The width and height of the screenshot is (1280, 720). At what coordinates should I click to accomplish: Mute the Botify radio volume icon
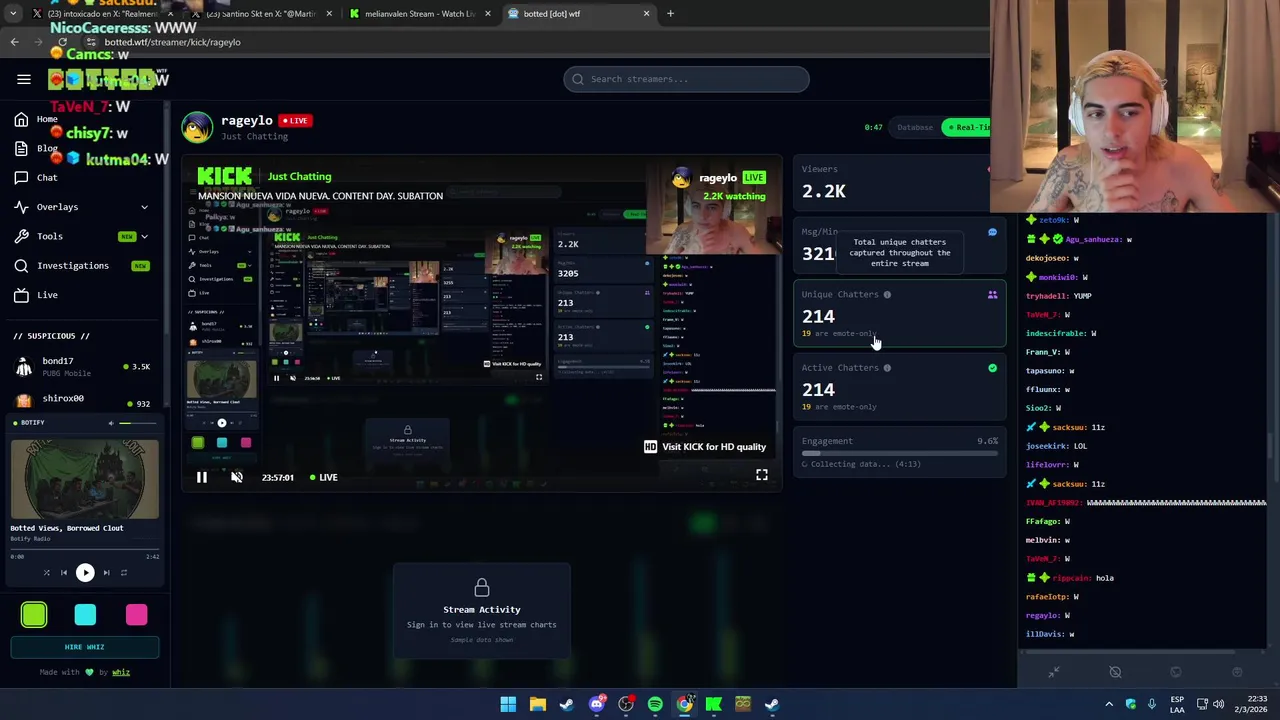pyautogui.click(x=111, y=423)
